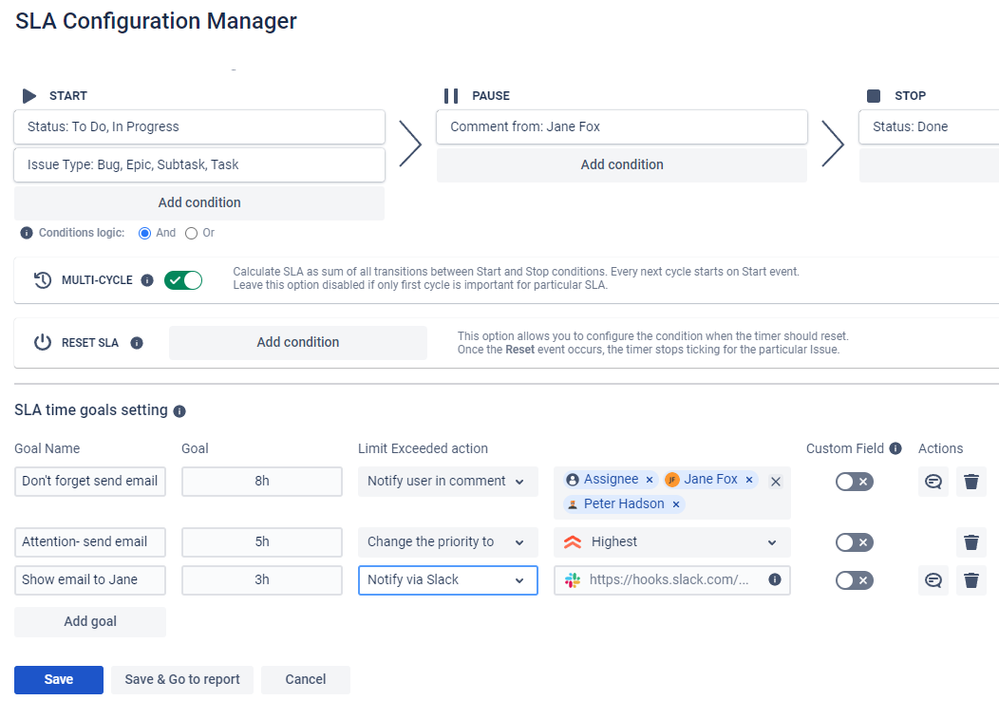Delete the "Don't forget send email" goal
The width and height of the screenshot is (999, 704).
971,482
